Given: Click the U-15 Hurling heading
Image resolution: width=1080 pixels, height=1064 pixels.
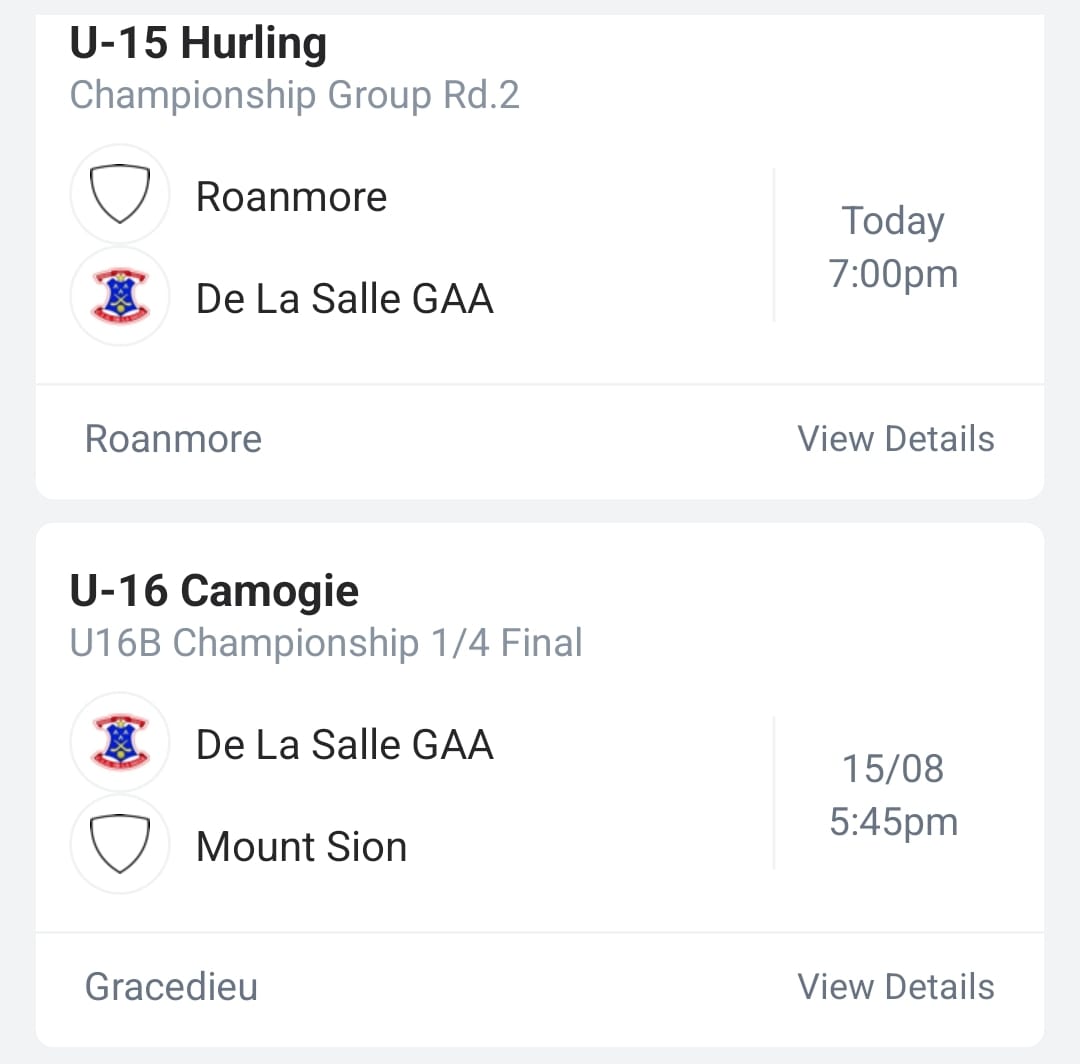Looking at the screenshot, I should click(198, 43).
